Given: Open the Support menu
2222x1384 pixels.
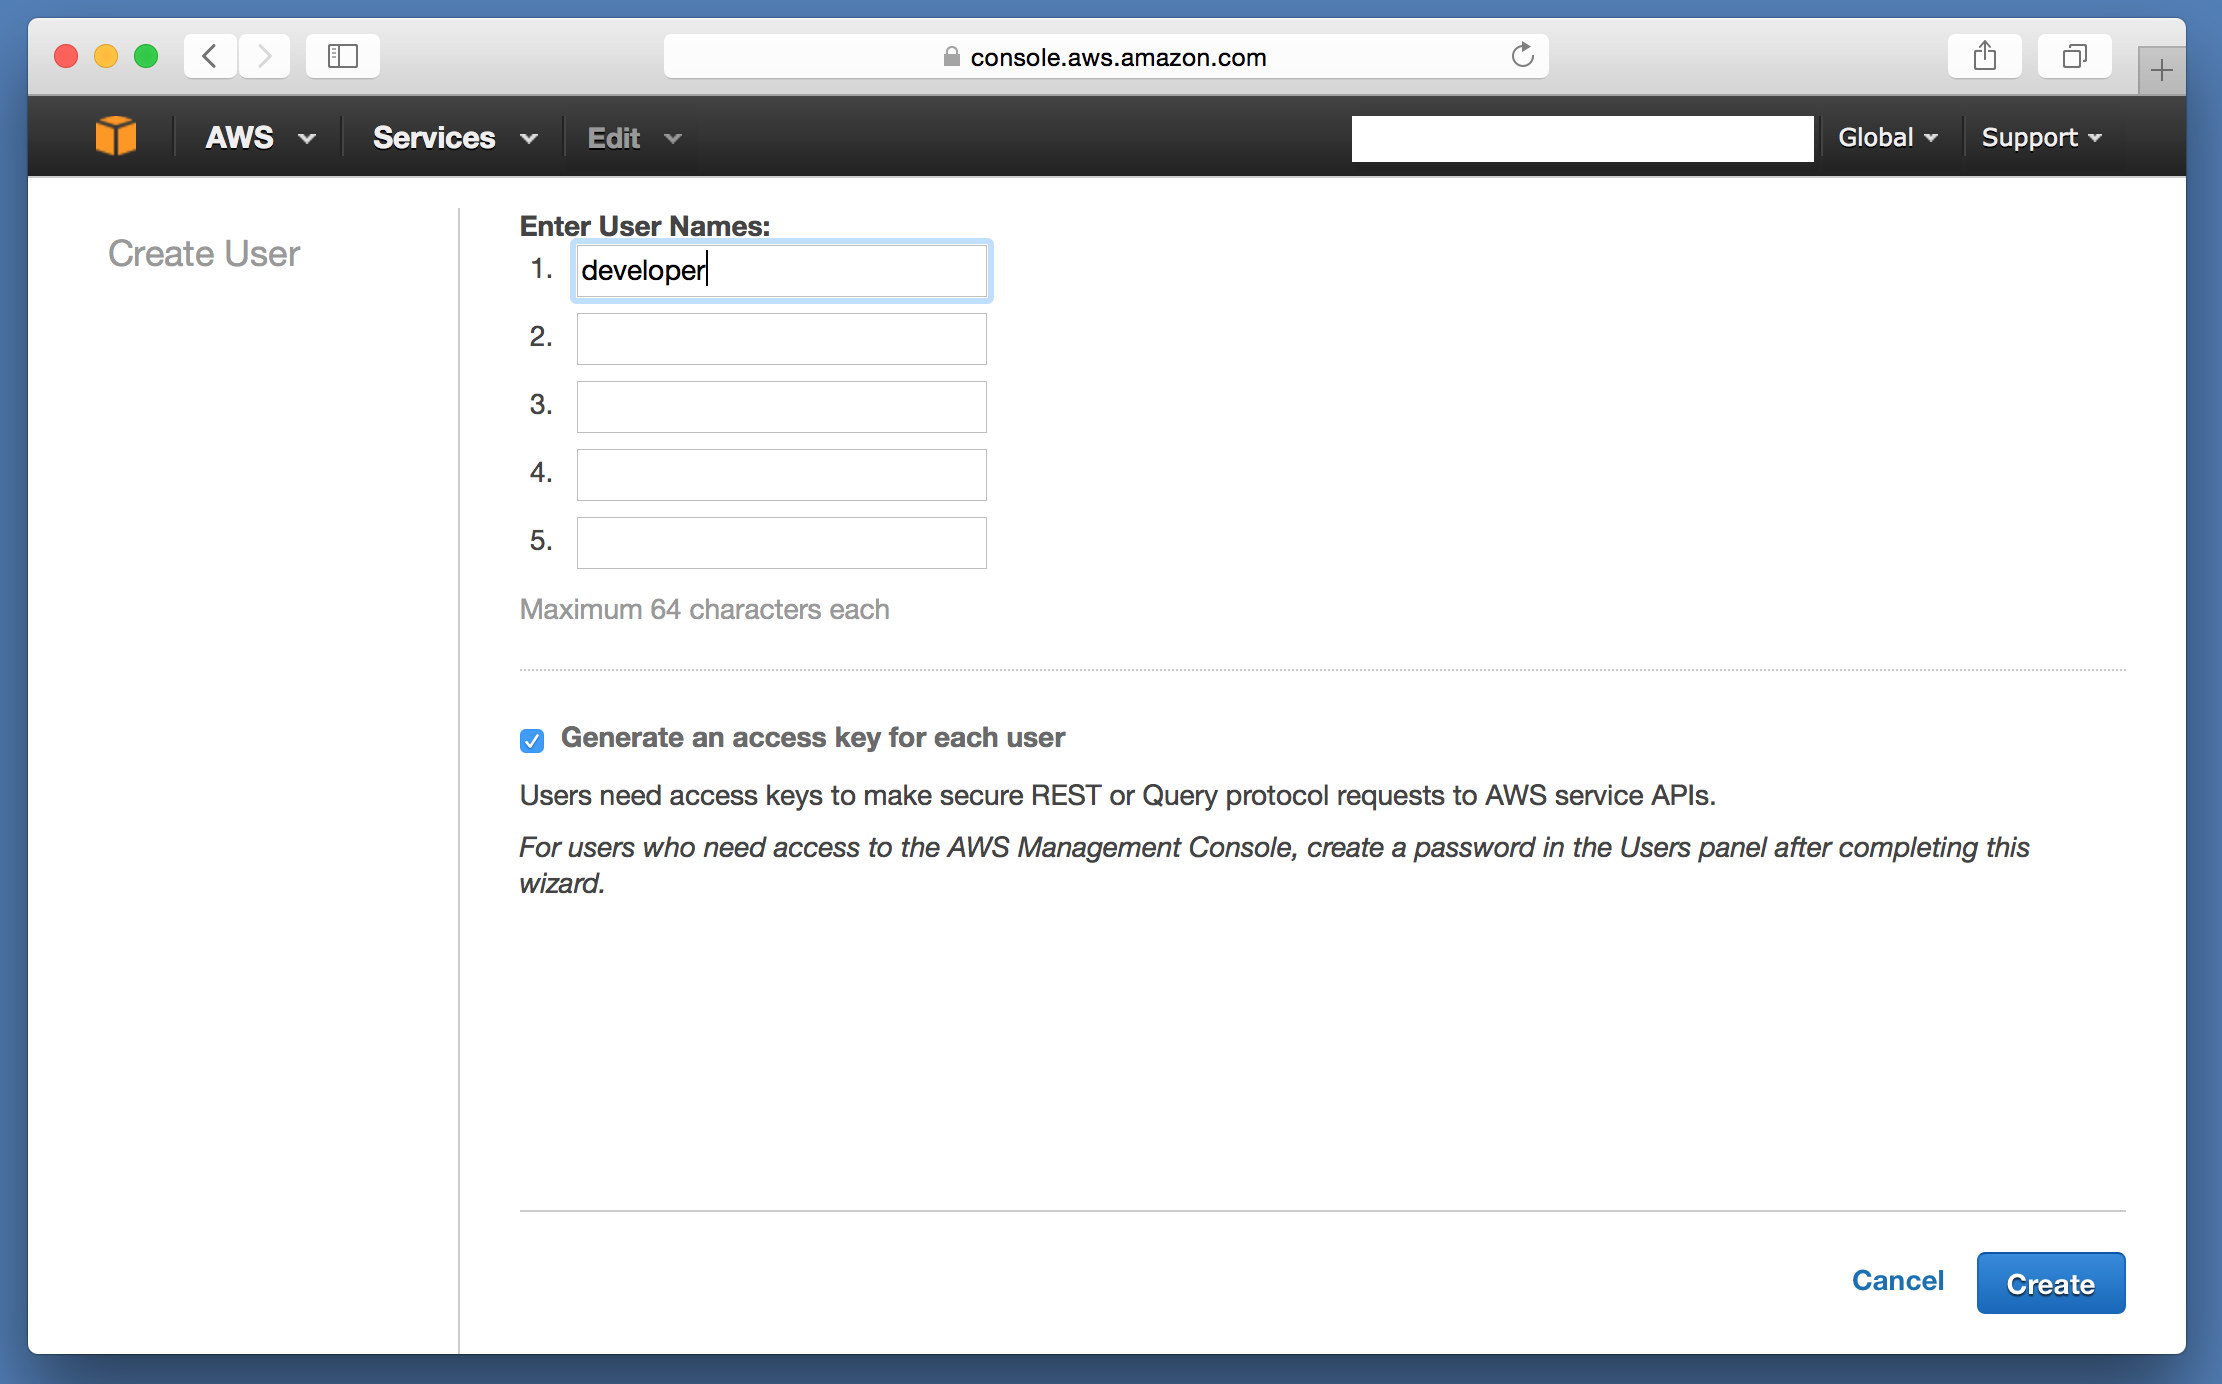Looking at the screenshot, I should point(2041,137).
